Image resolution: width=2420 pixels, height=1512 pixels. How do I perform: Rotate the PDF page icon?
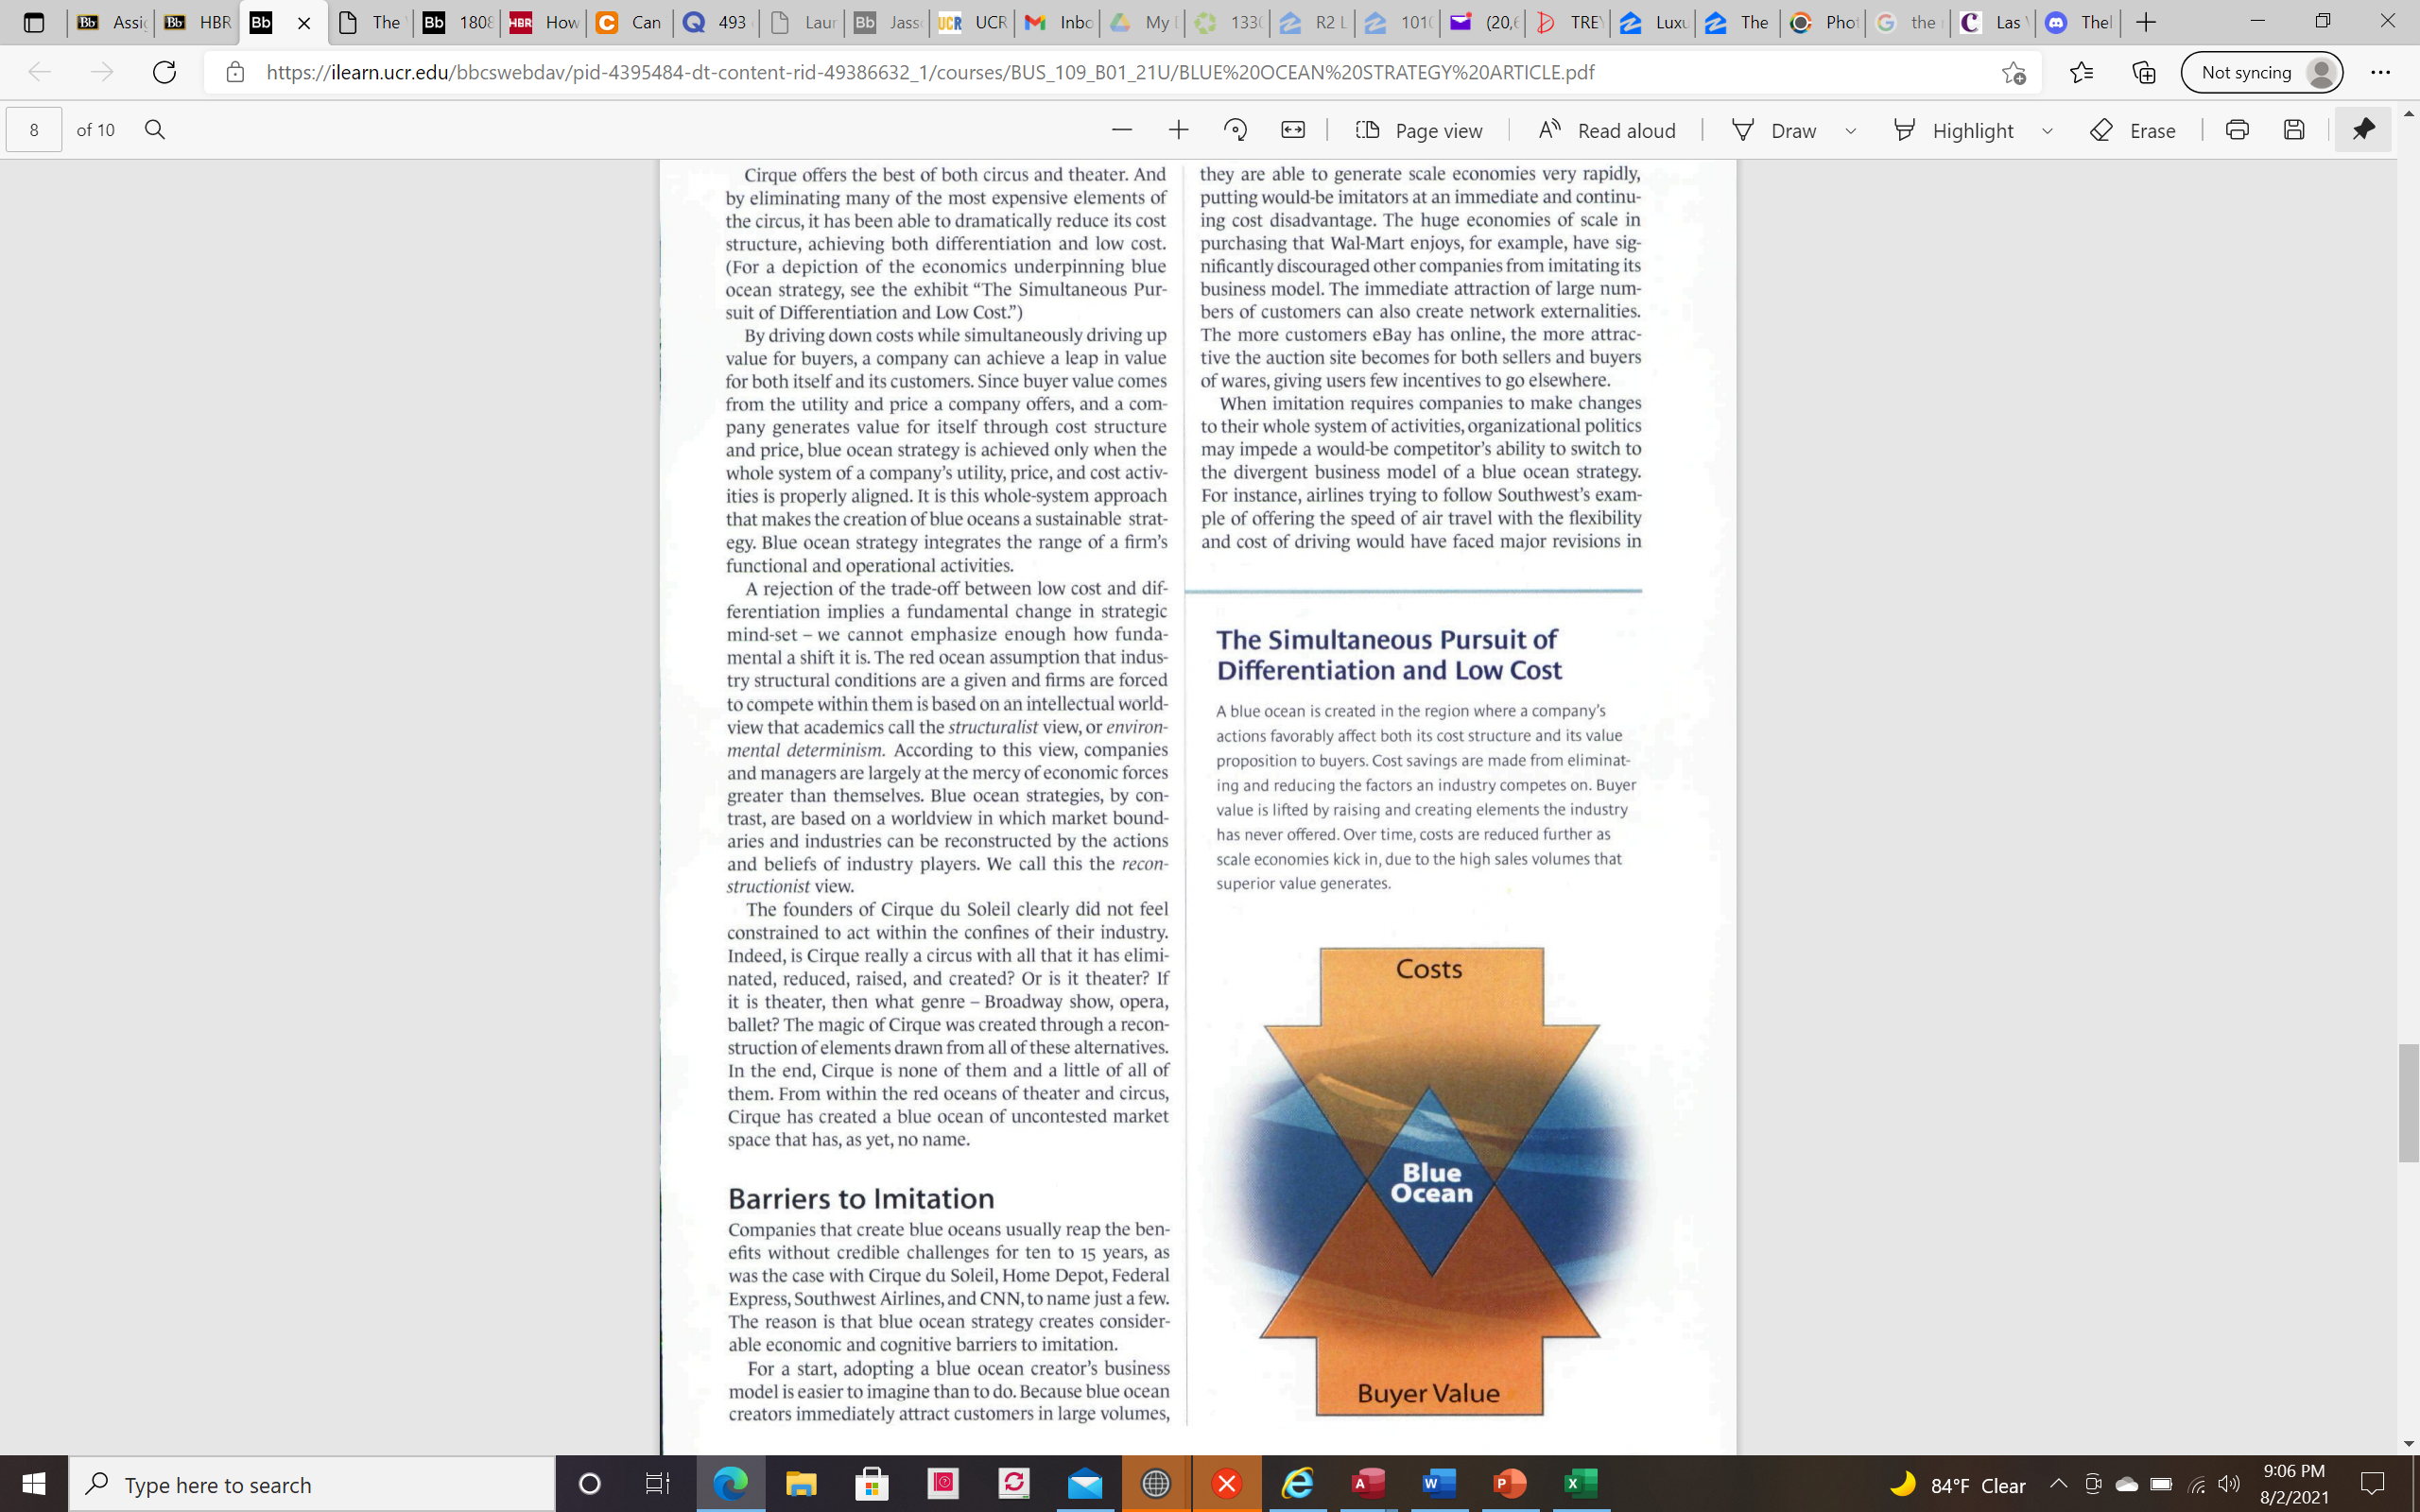[1235, 130]
